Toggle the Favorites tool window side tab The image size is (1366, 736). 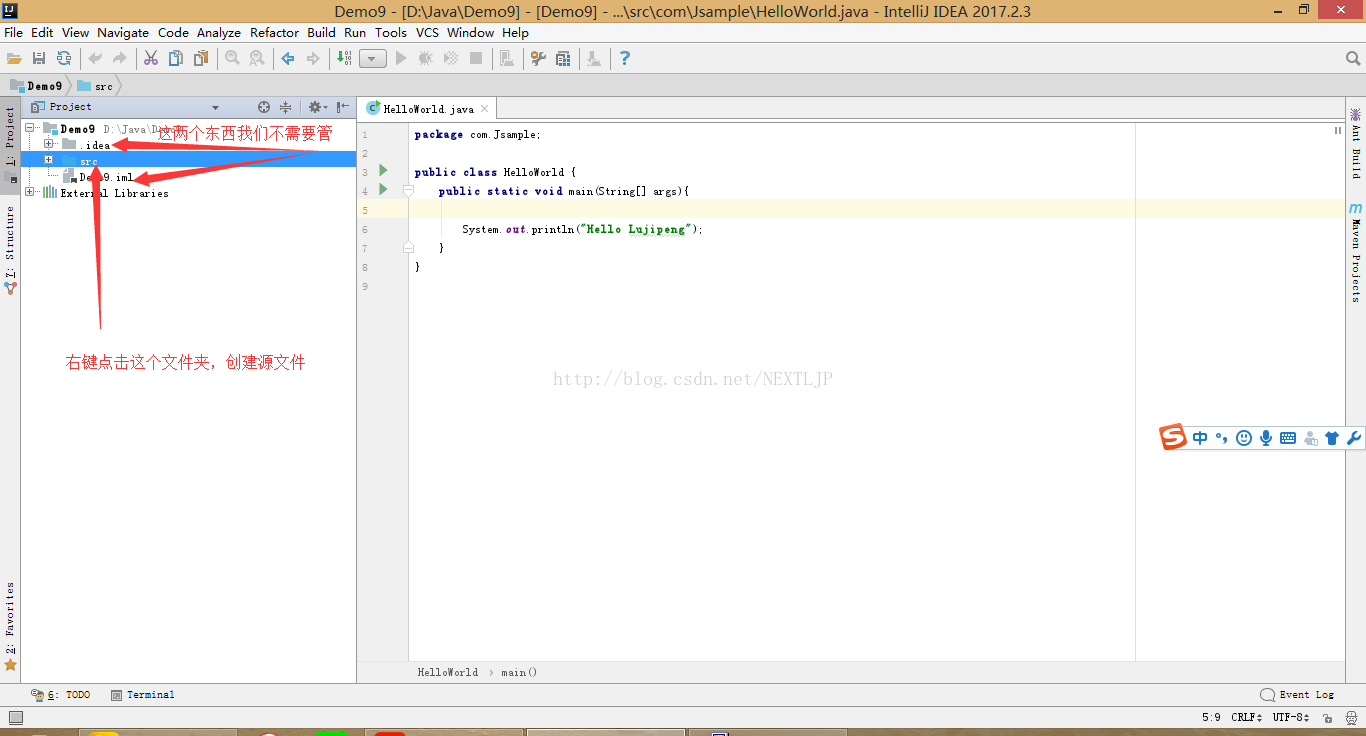tap(10, 625)
